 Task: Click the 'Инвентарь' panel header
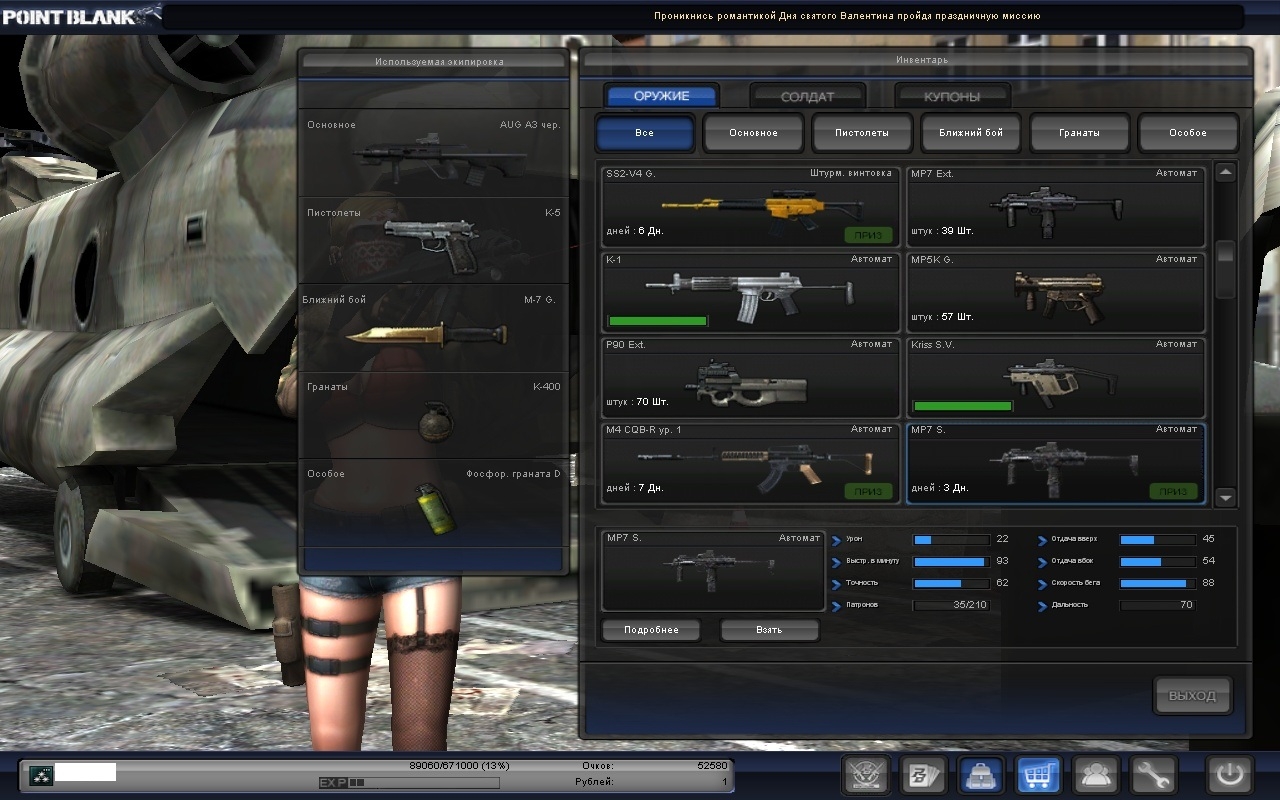[916, 60]
